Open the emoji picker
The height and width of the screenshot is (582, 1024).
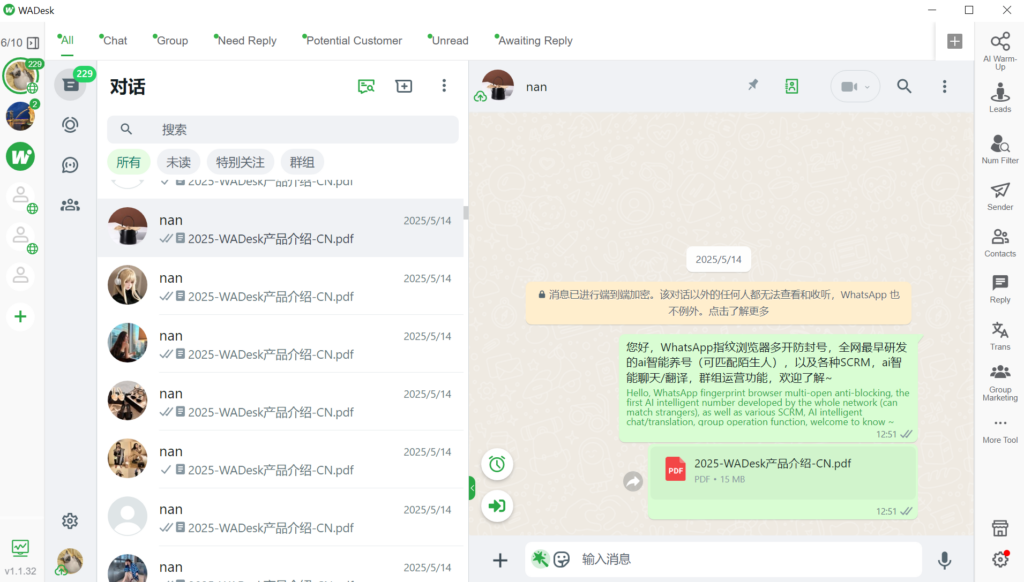click(x=562, y=559)
